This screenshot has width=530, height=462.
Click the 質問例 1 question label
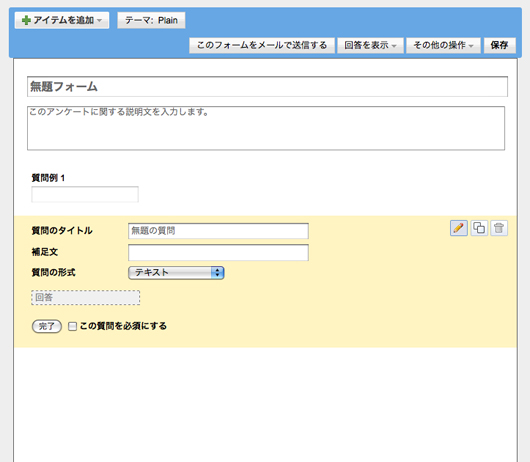pyautogui.click(x=48, y=178)
